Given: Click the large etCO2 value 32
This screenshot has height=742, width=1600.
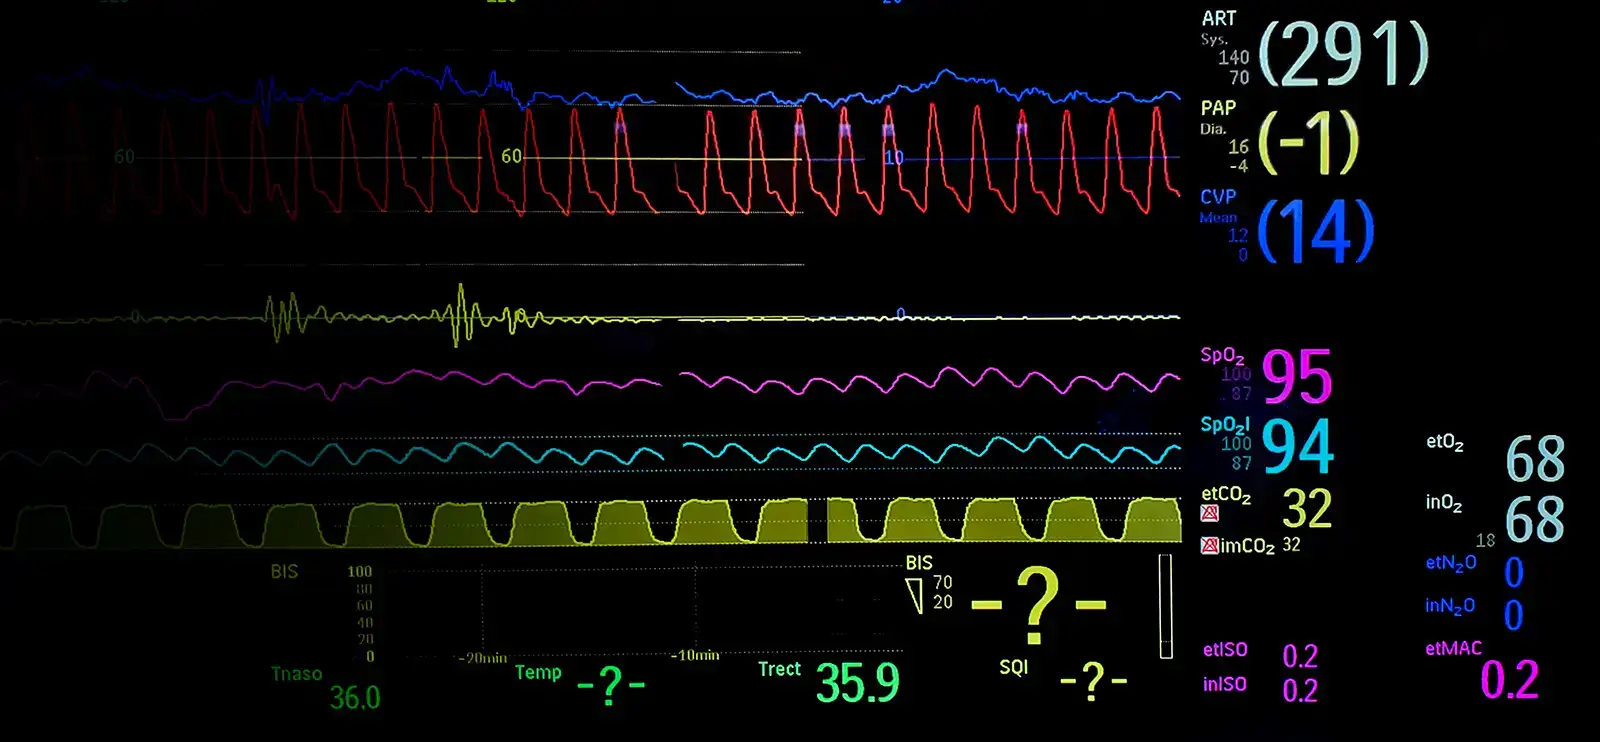Looking at the screenshot, I should (x=1308, y=509).
